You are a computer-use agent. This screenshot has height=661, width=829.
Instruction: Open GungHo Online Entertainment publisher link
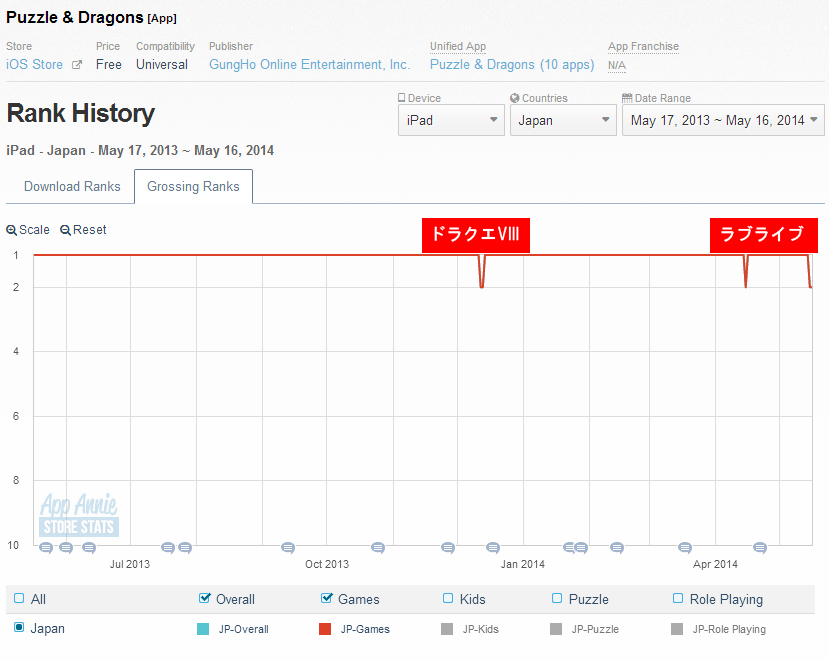[309, 65]
